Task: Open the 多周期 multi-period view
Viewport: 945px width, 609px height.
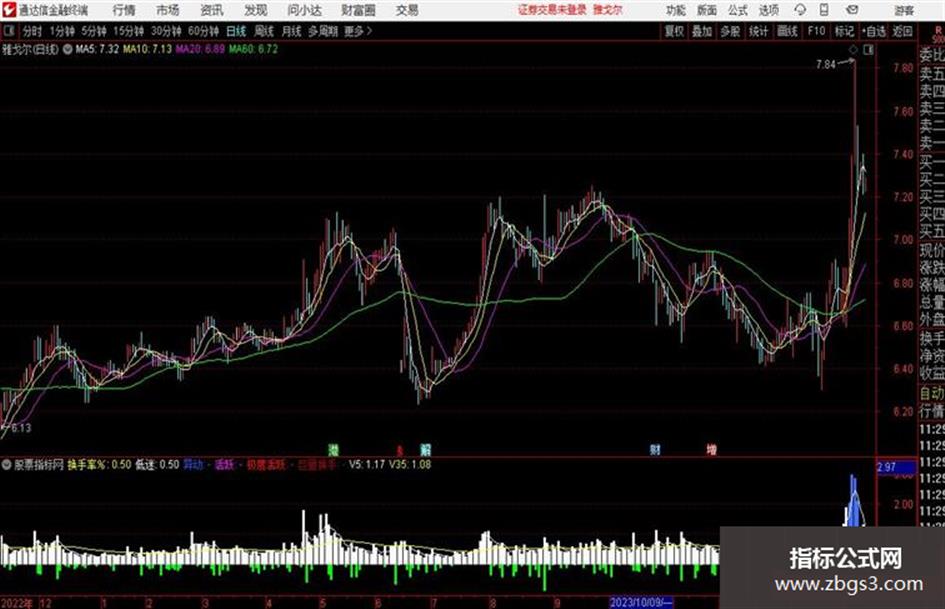Action: (x=323, y=31)
